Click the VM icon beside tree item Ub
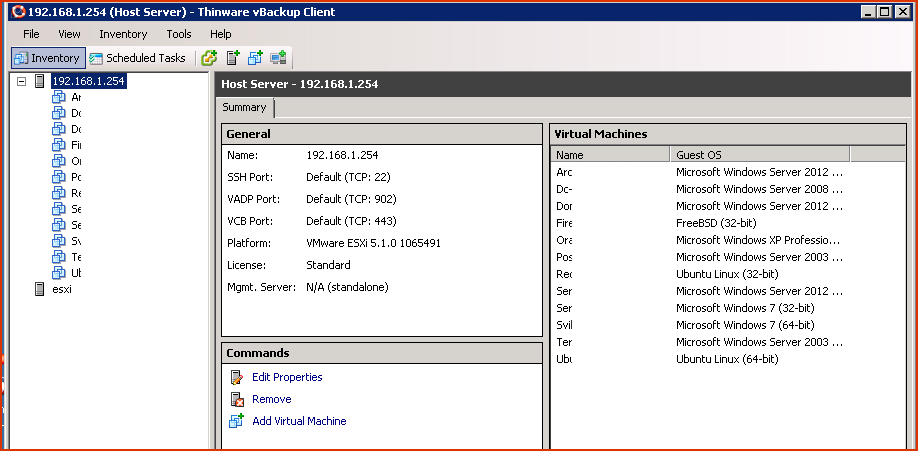The width and height of the screenshot is (918, 451). 59,272
